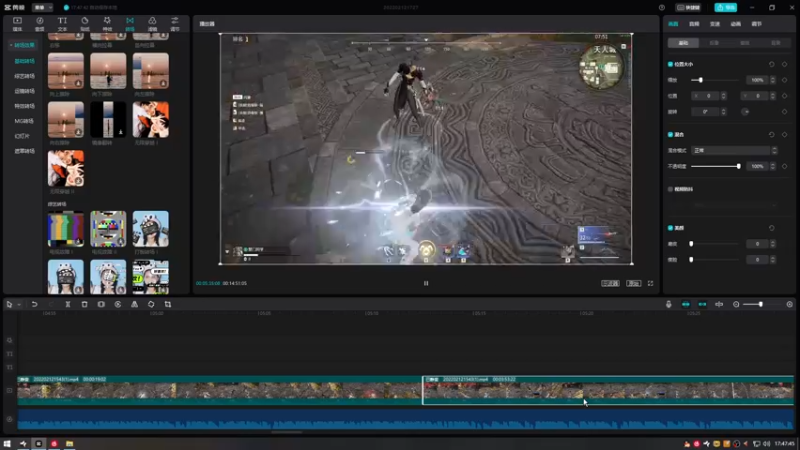Toggle the position-size (位置大小) checkbox
Viewport: 800px width, 450px height.
(670, 64)
